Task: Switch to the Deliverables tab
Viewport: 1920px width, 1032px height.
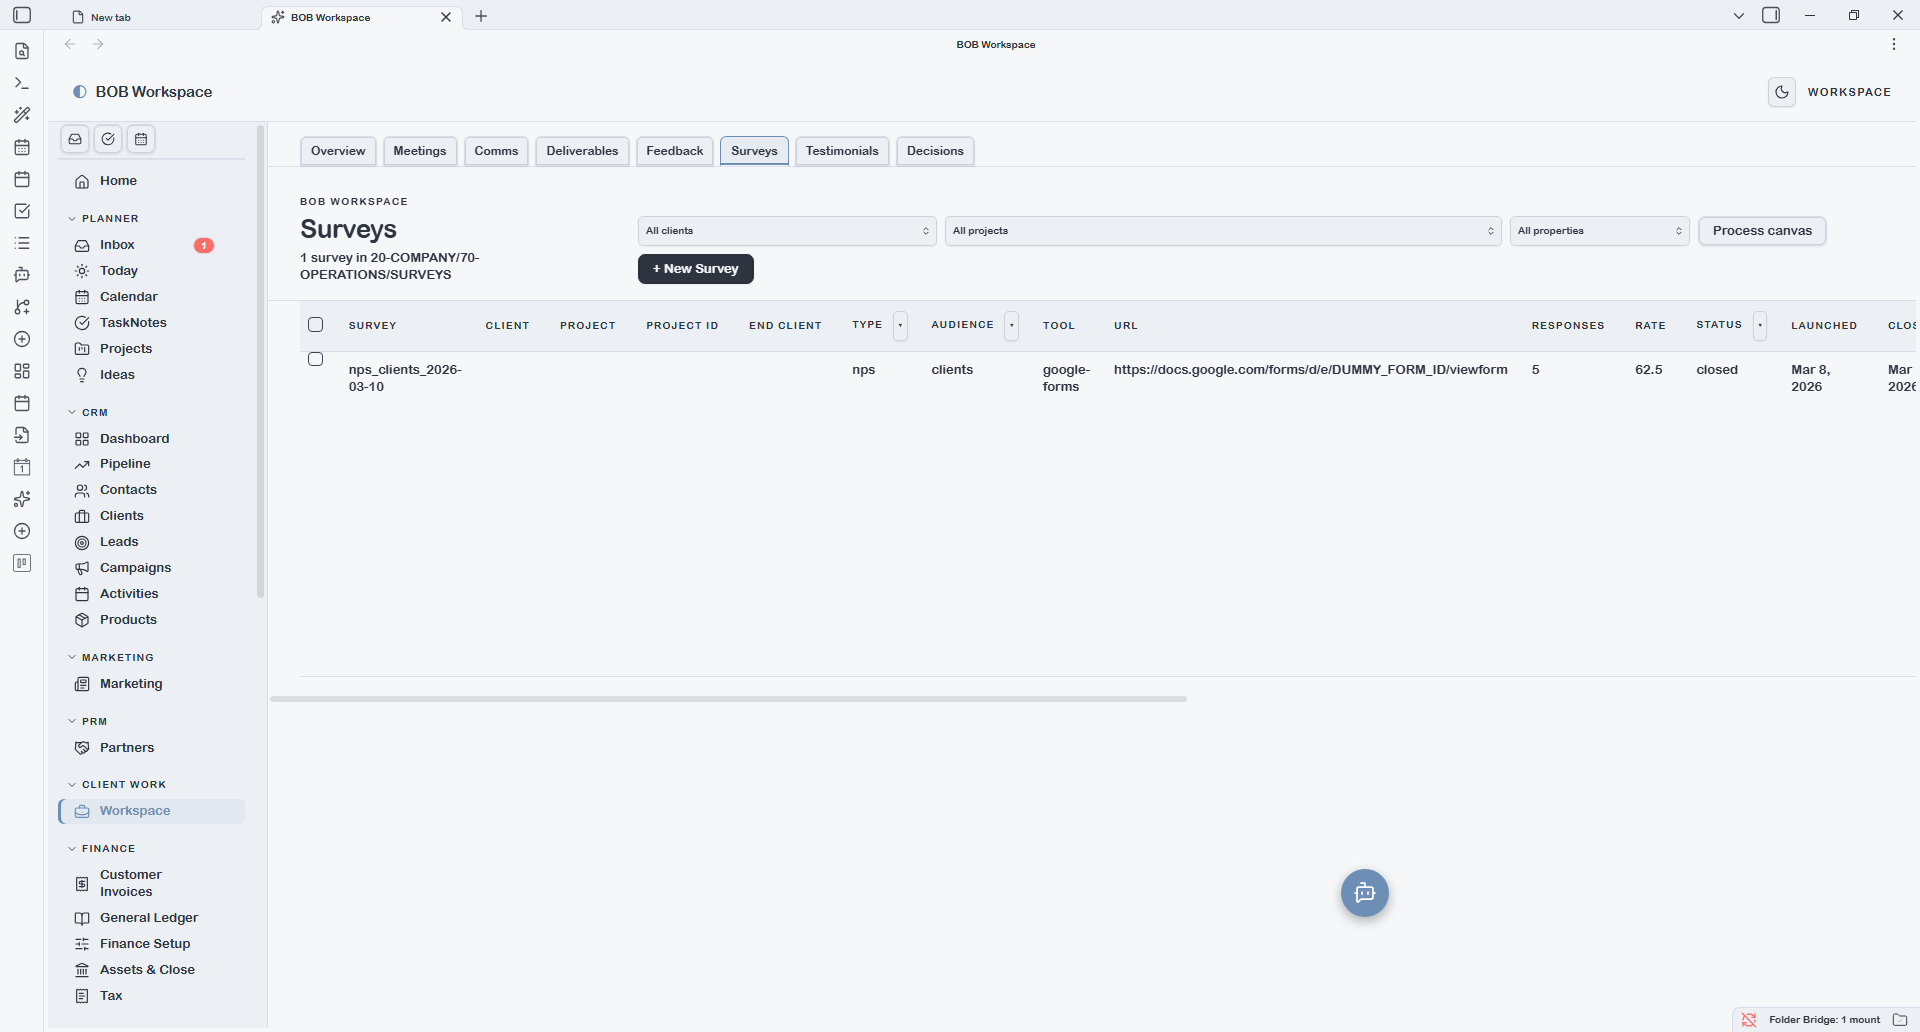Action: click(582, 151)
